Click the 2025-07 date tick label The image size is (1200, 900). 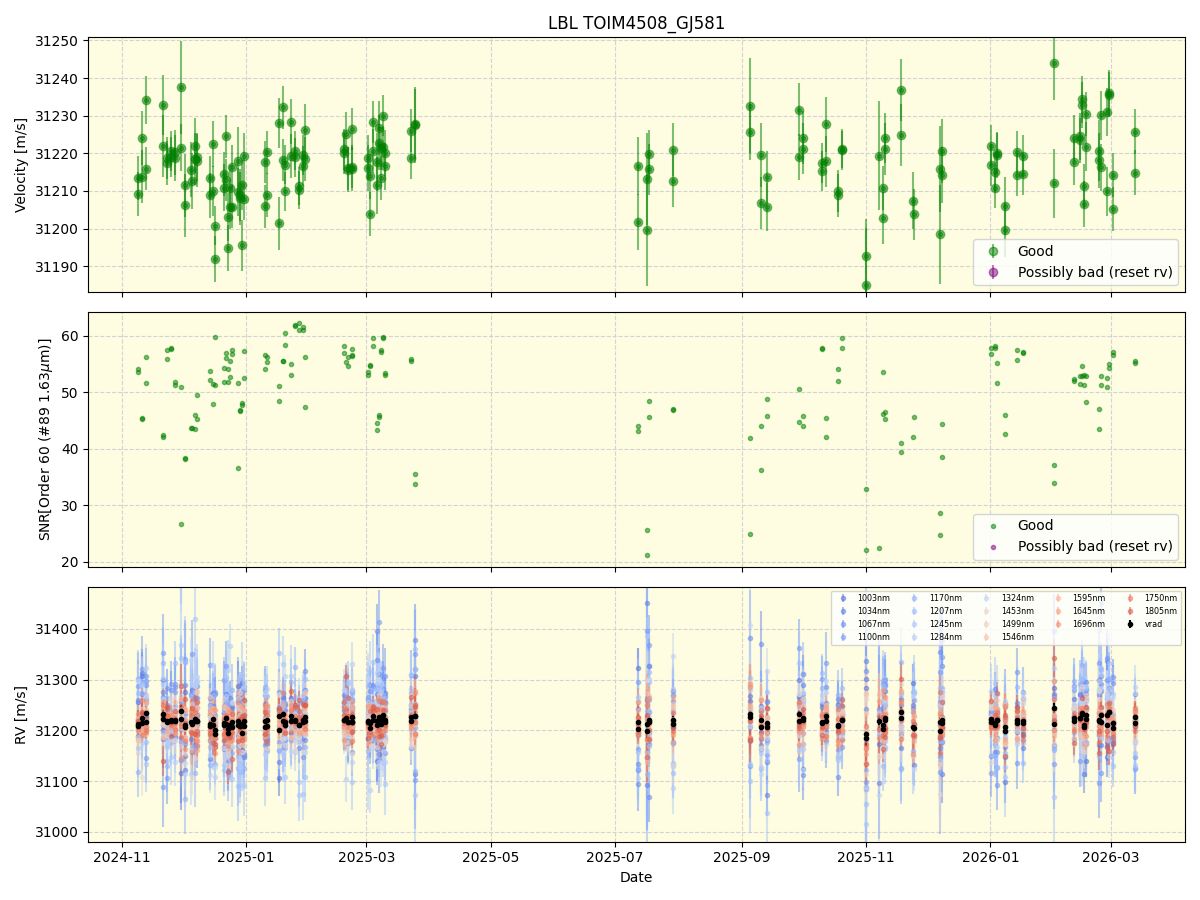click(x=614, y=857)
